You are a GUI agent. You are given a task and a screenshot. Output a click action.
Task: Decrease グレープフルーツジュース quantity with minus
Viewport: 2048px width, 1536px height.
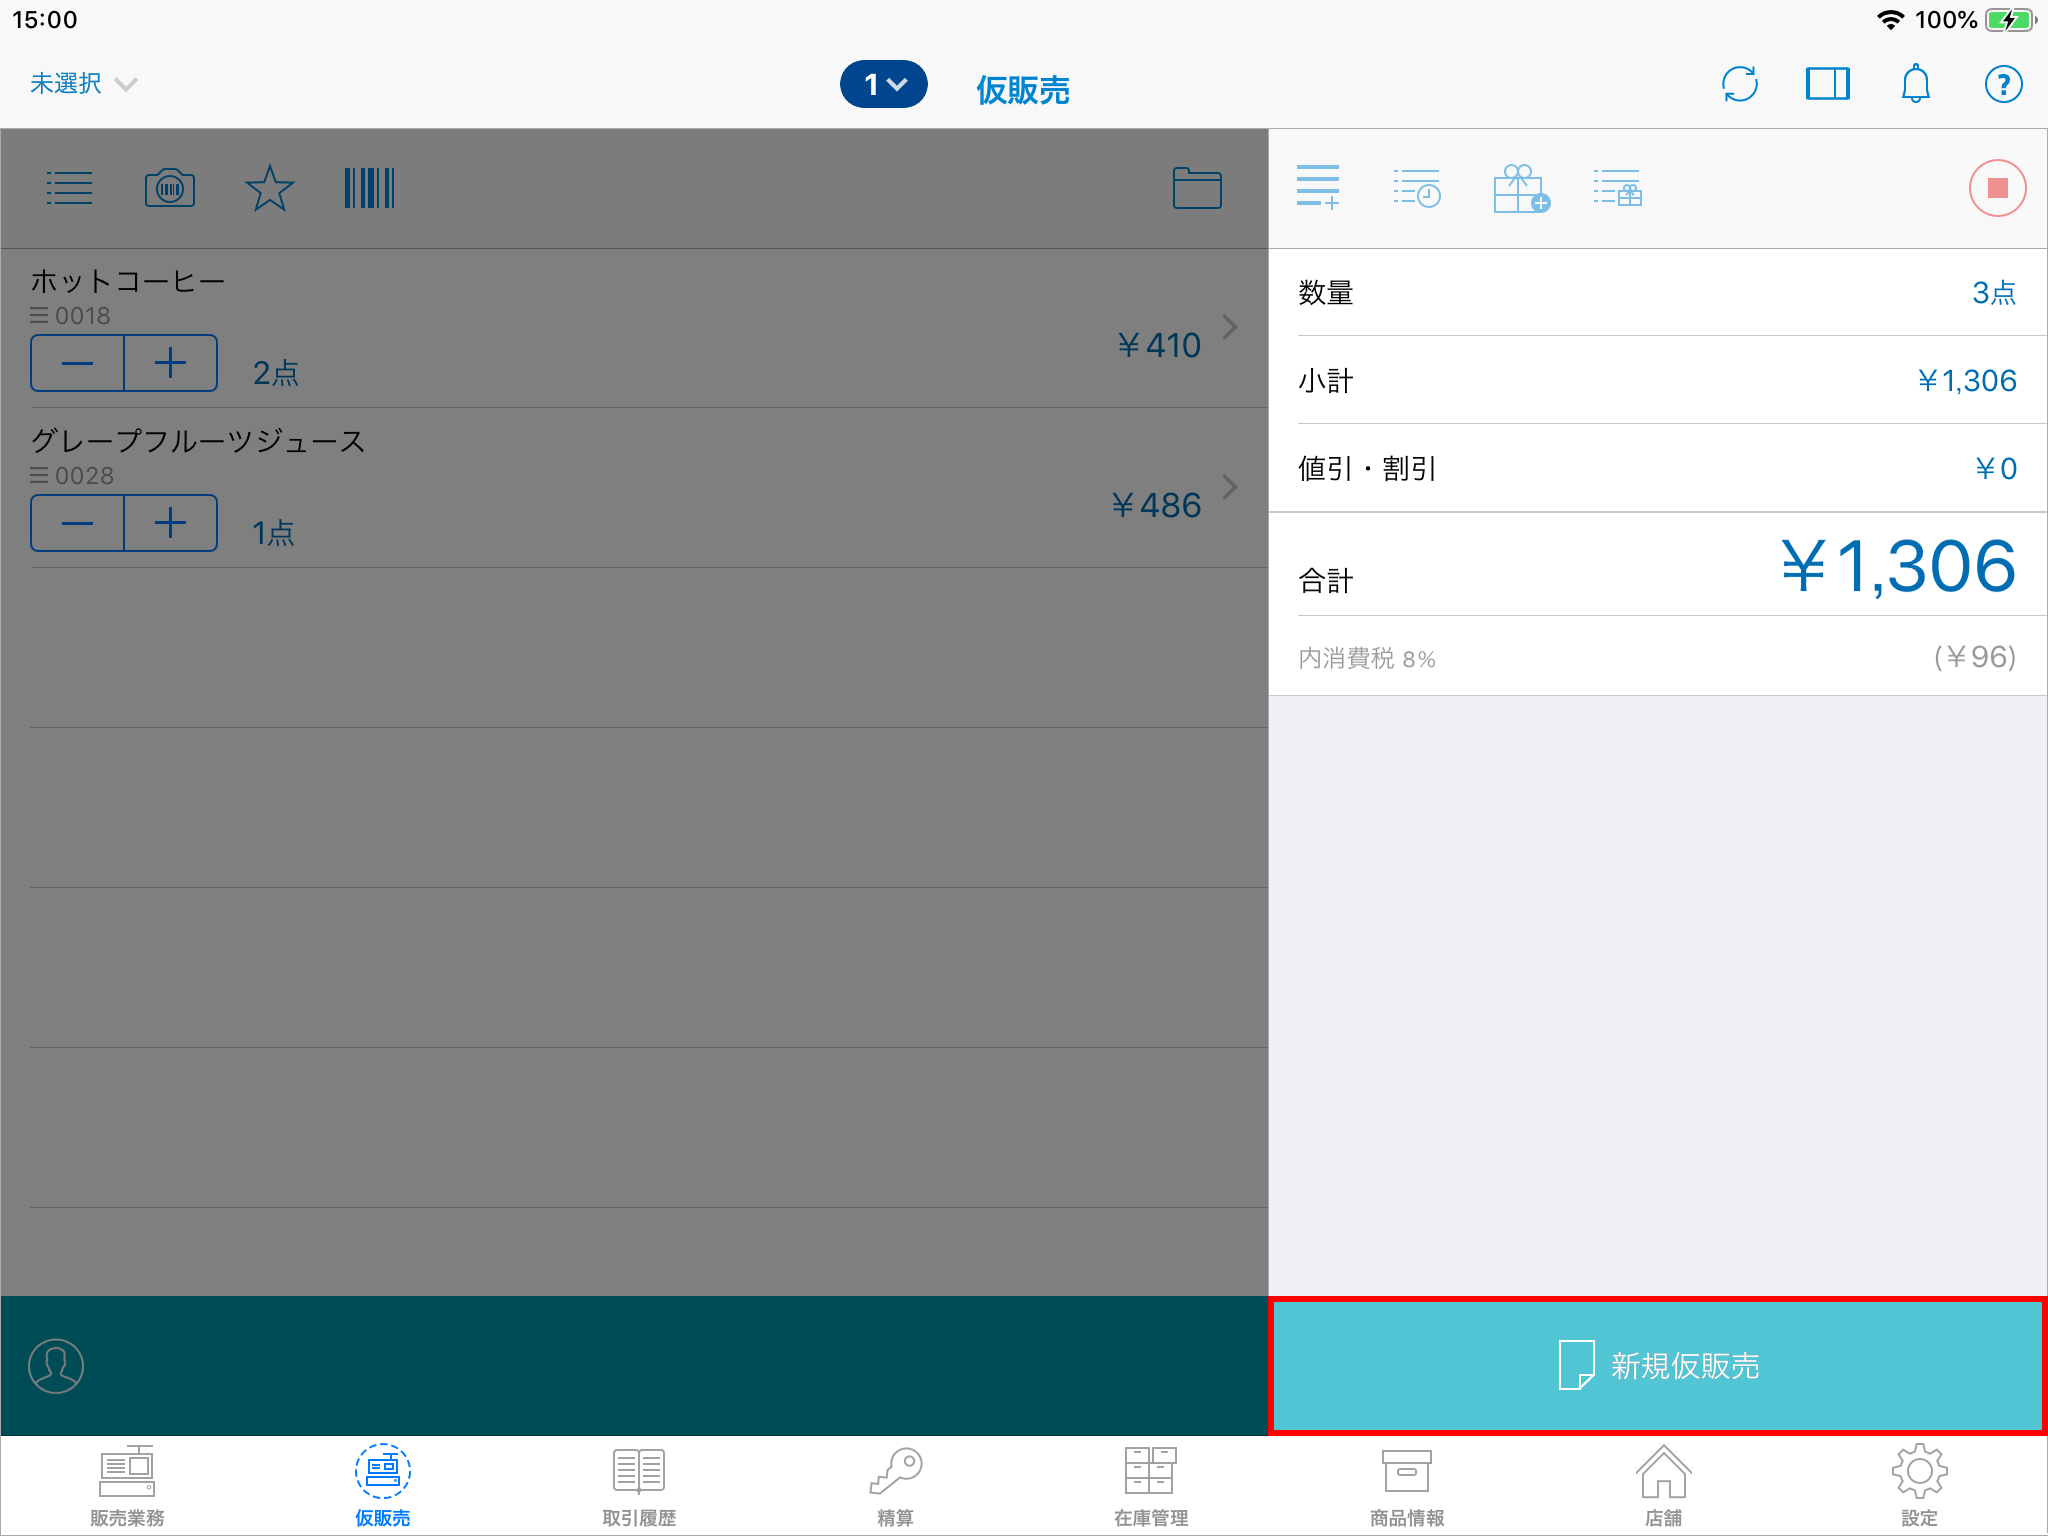click(x=77, y=523)
